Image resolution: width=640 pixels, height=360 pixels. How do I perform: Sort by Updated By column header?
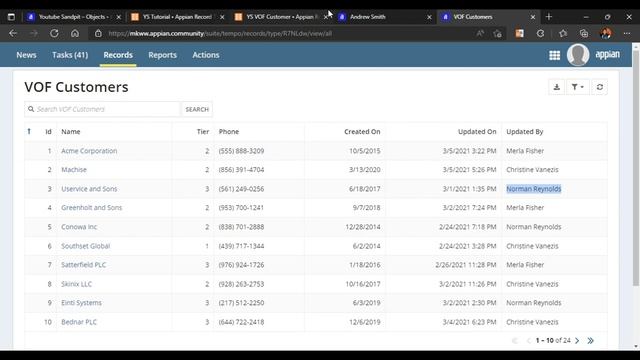pyautogui.click(x=524, y=131)
